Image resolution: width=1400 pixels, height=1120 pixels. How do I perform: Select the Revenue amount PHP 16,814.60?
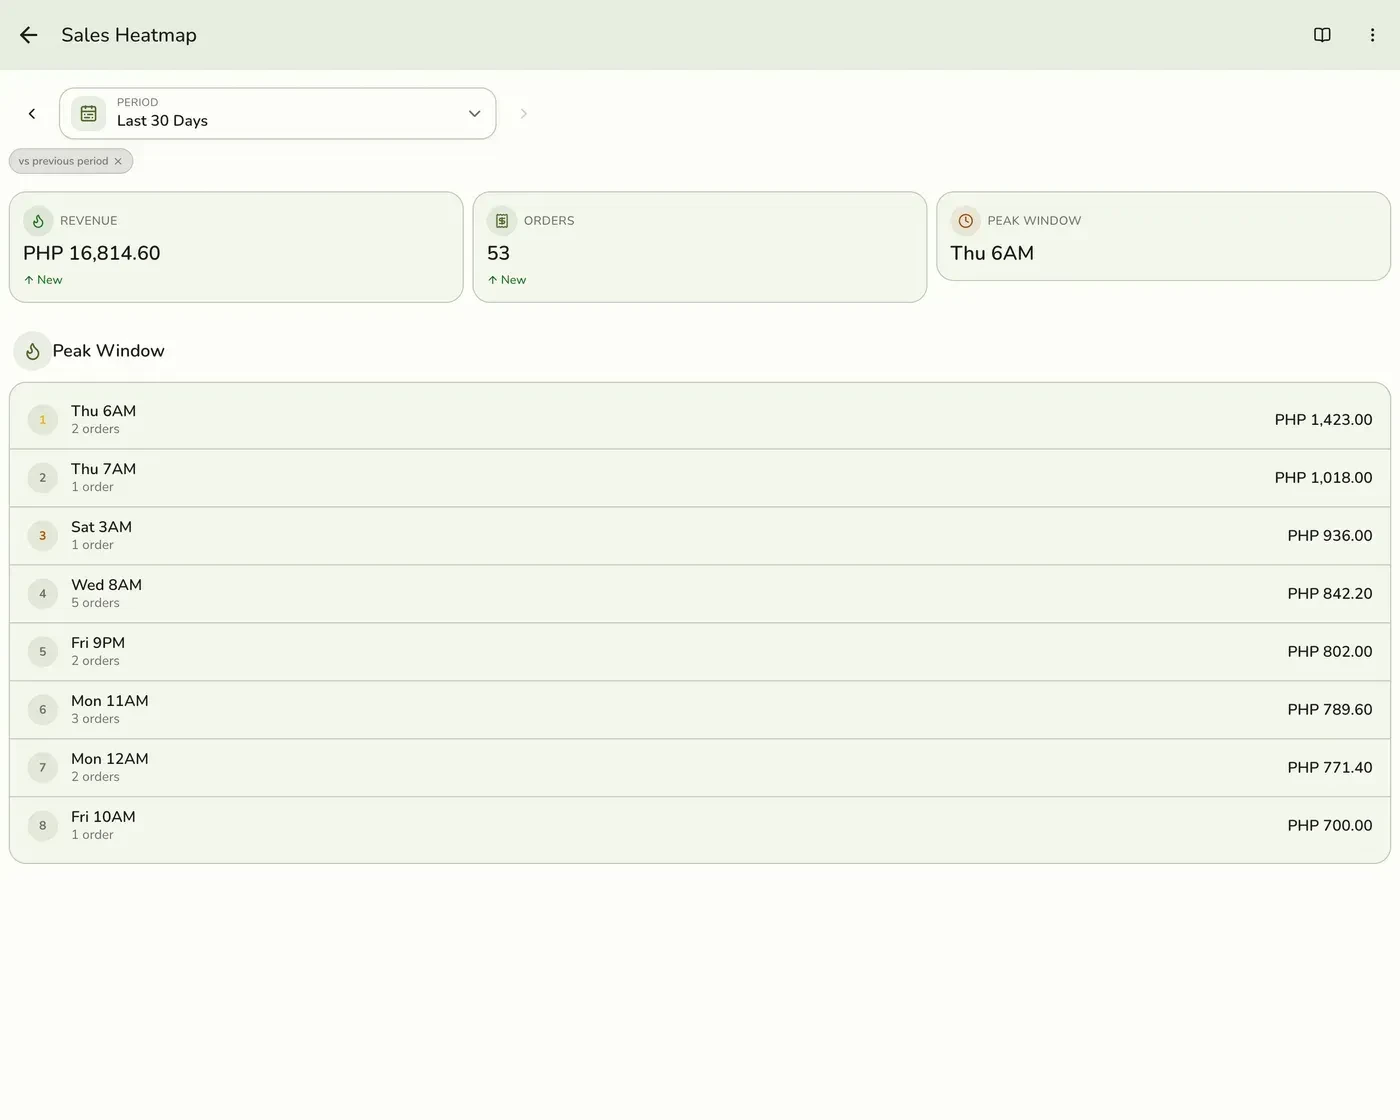tap(92, 253)
